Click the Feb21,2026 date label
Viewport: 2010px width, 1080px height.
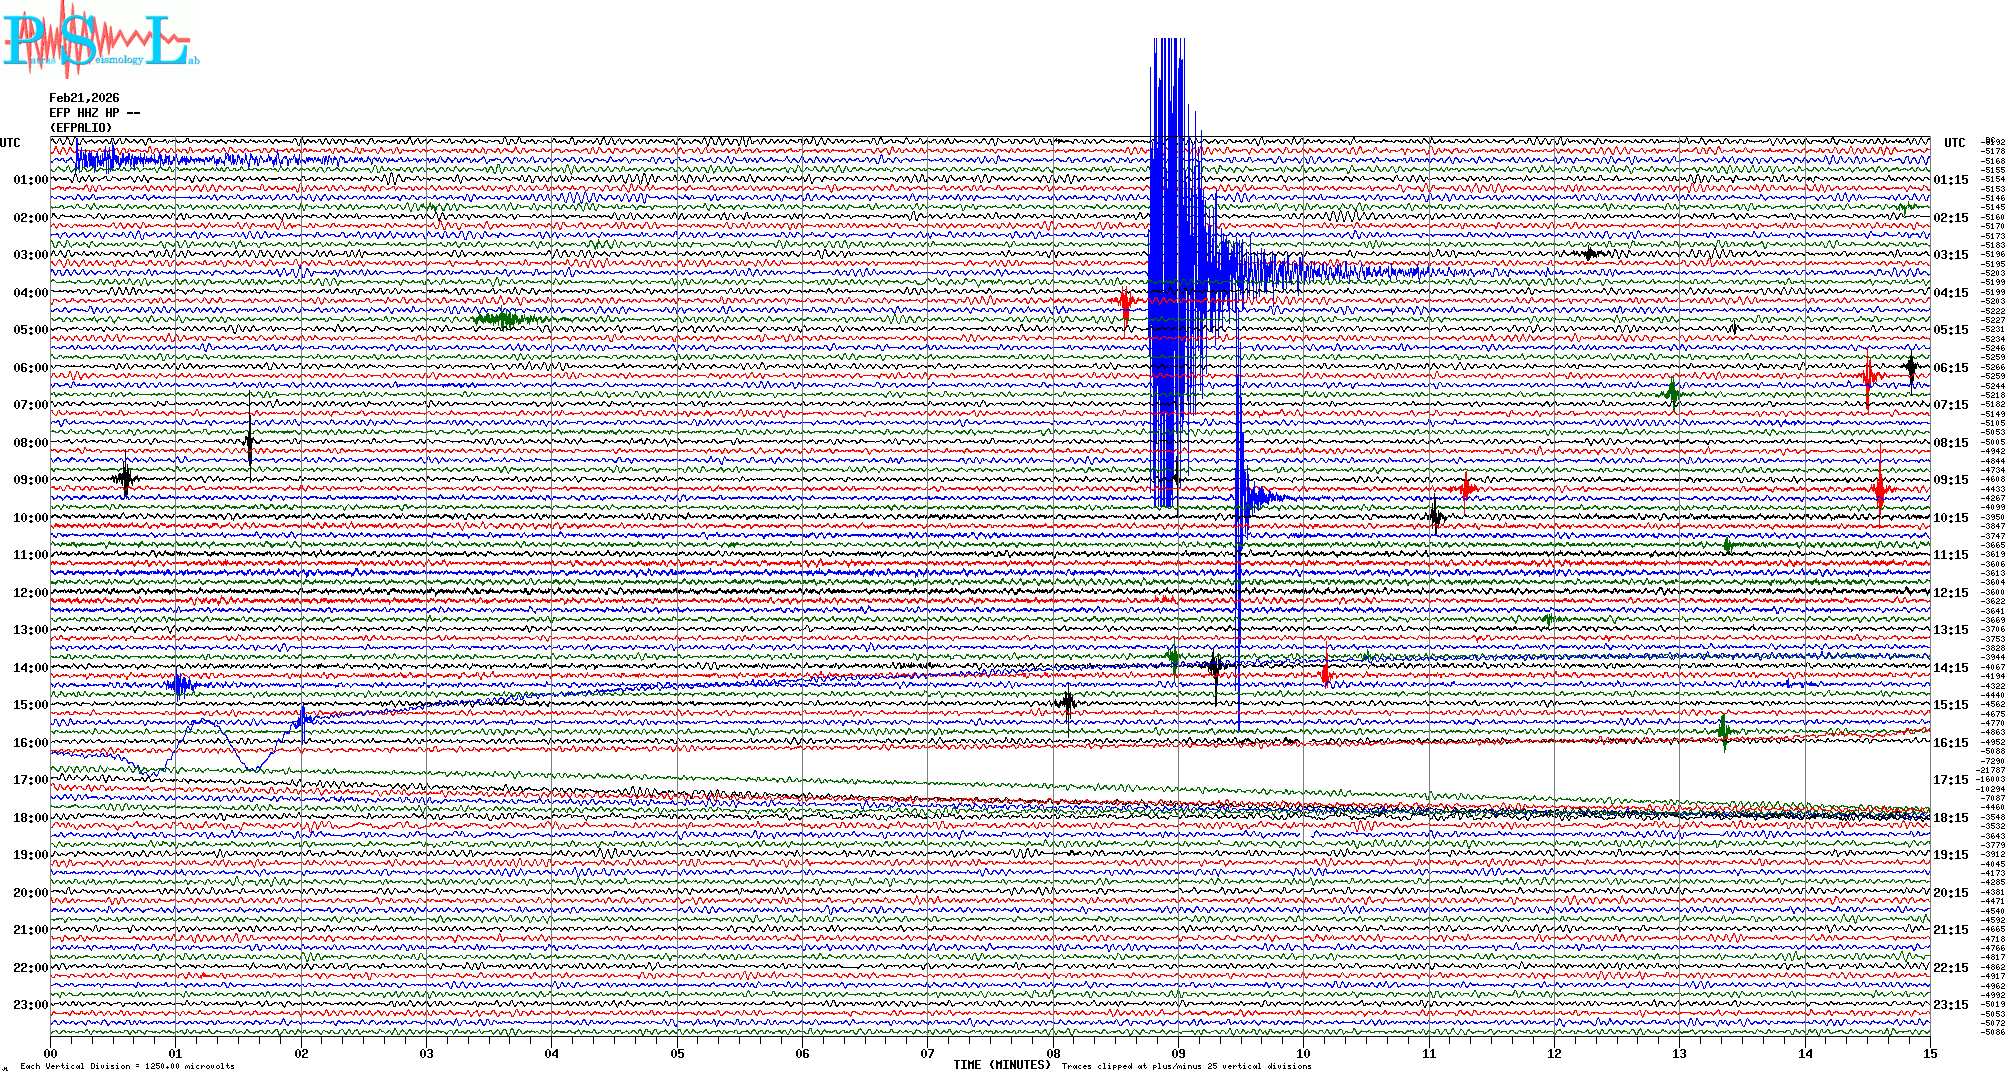tap(84, 98)
